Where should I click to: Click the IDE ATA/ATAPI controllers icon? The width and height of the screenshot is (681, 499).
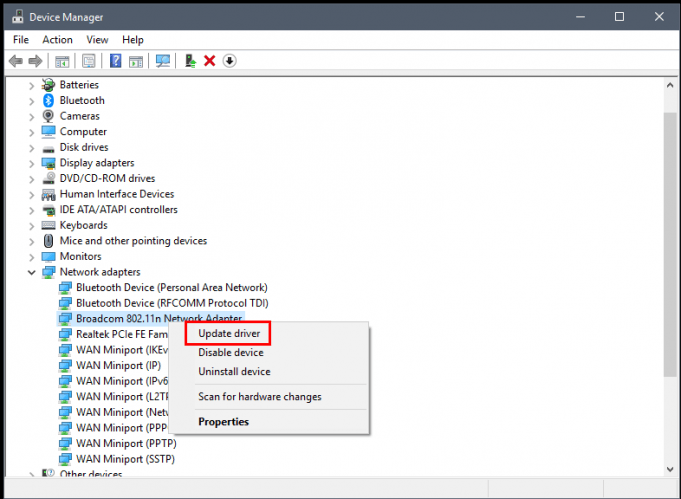[x=48, y=210]
